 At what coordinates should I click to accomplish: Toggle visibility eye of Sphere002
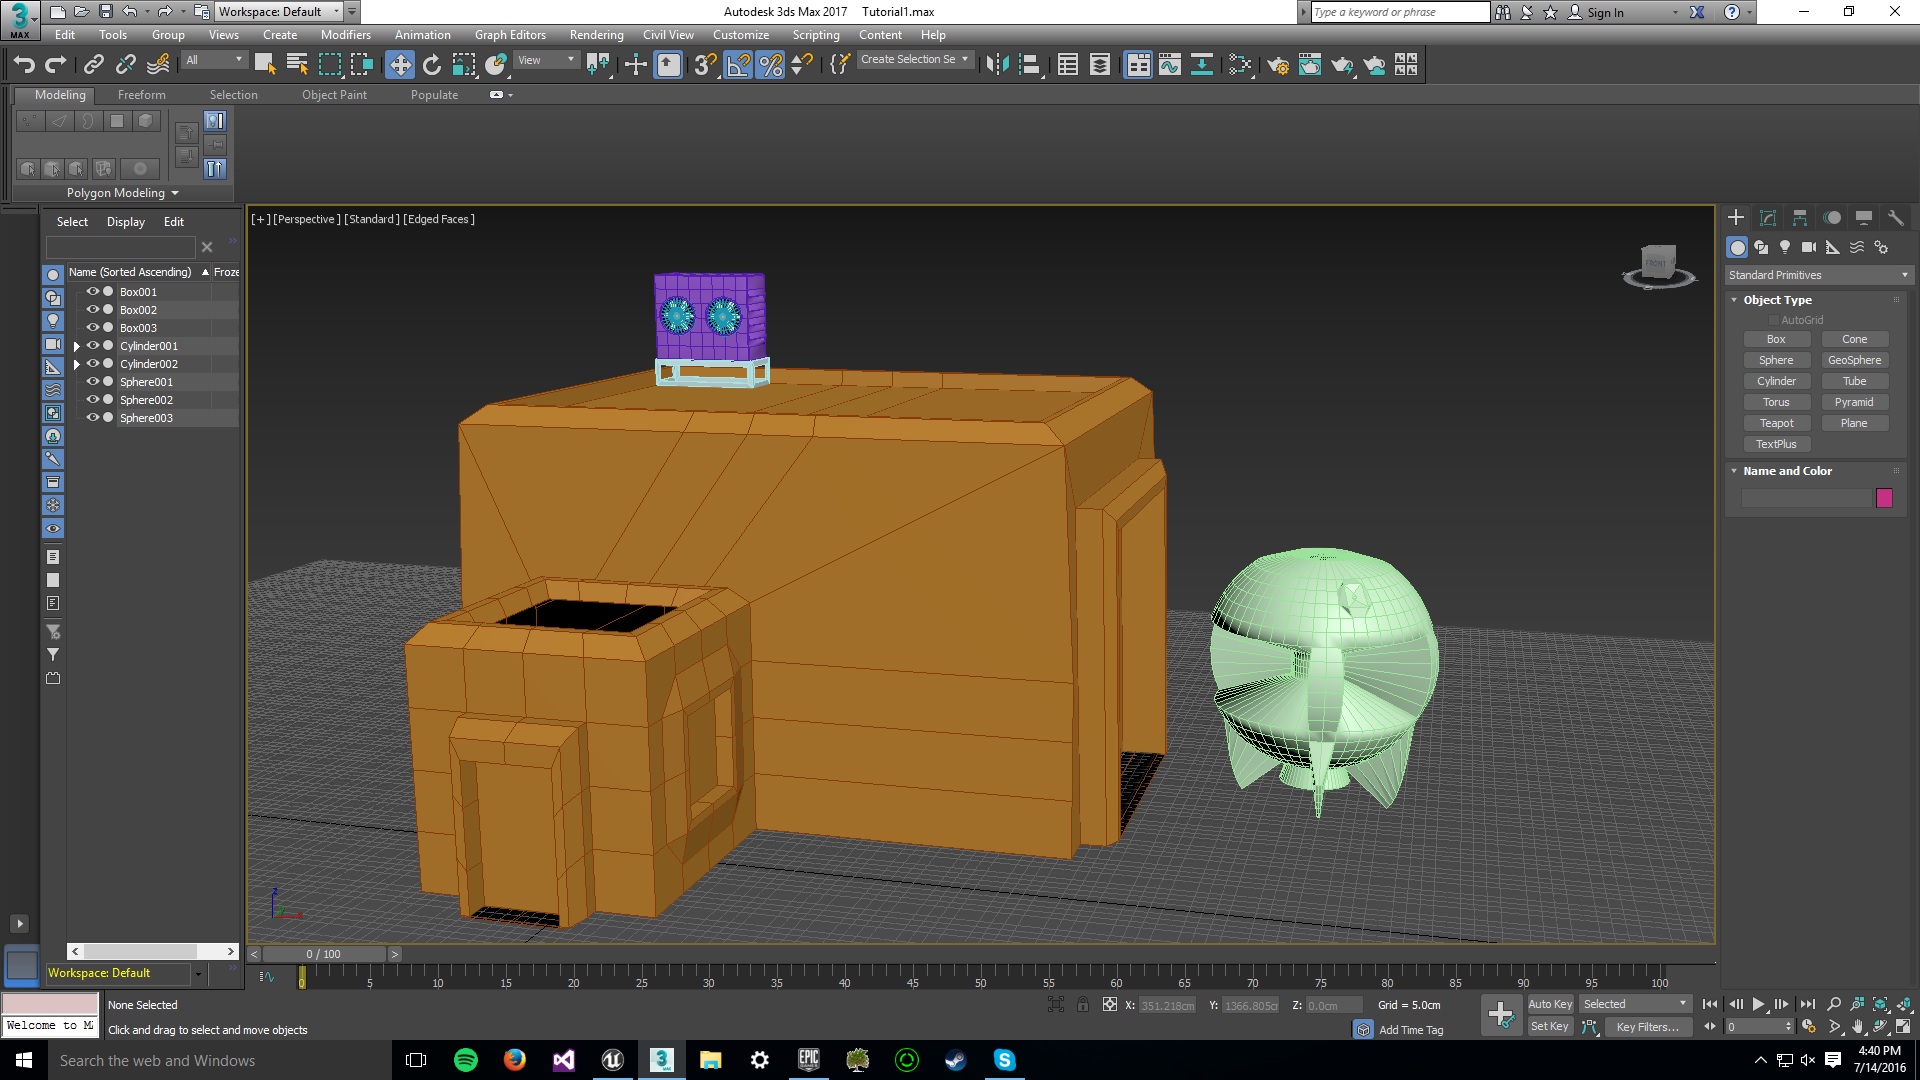click(x=93, y=400)
